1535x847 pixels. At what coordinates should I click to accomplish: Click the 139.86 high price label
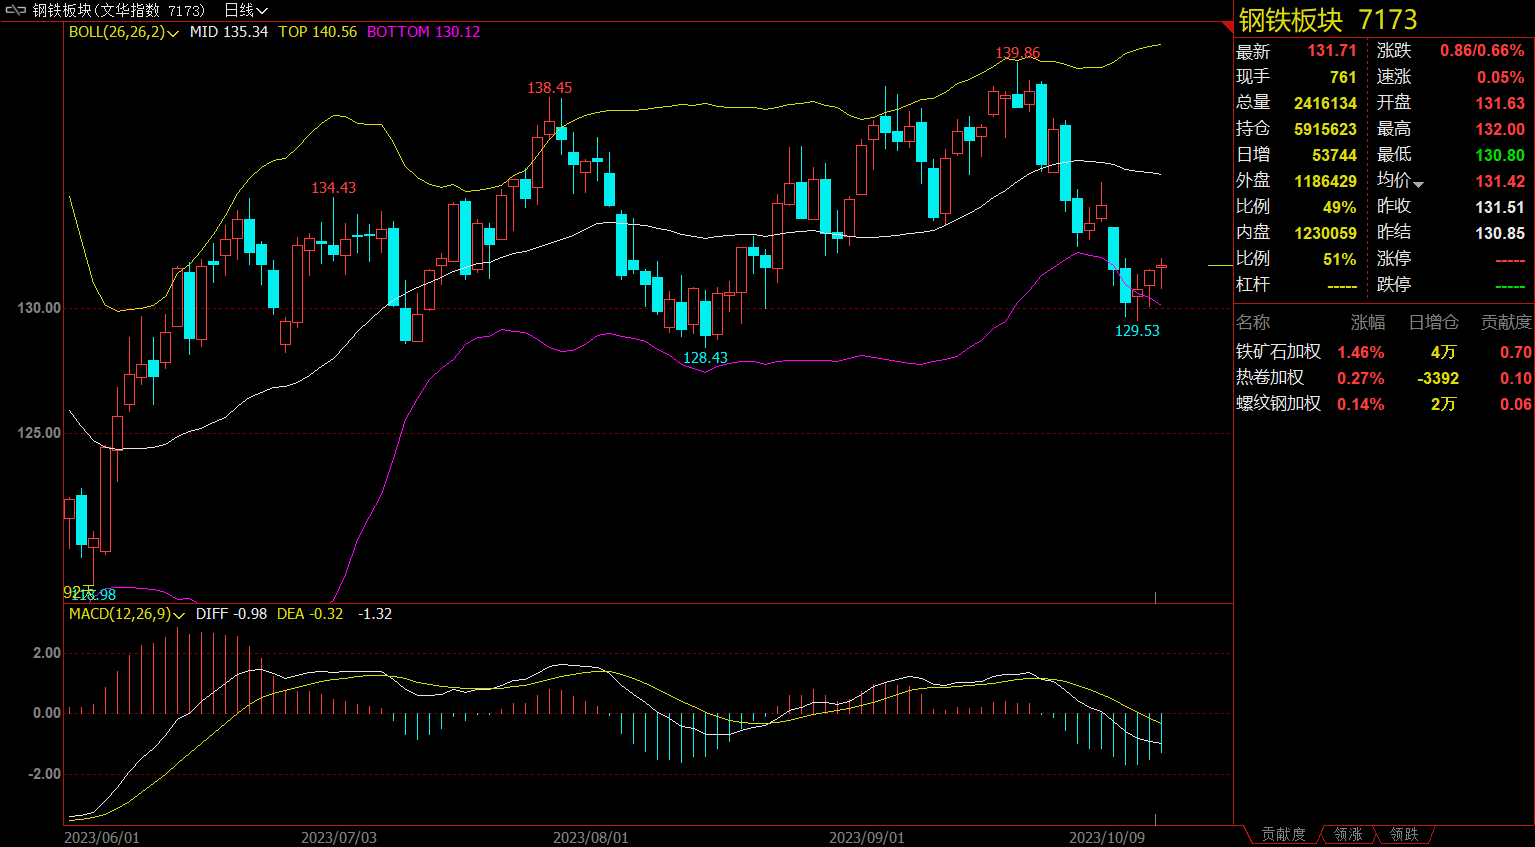click(x=1018, y=53)
